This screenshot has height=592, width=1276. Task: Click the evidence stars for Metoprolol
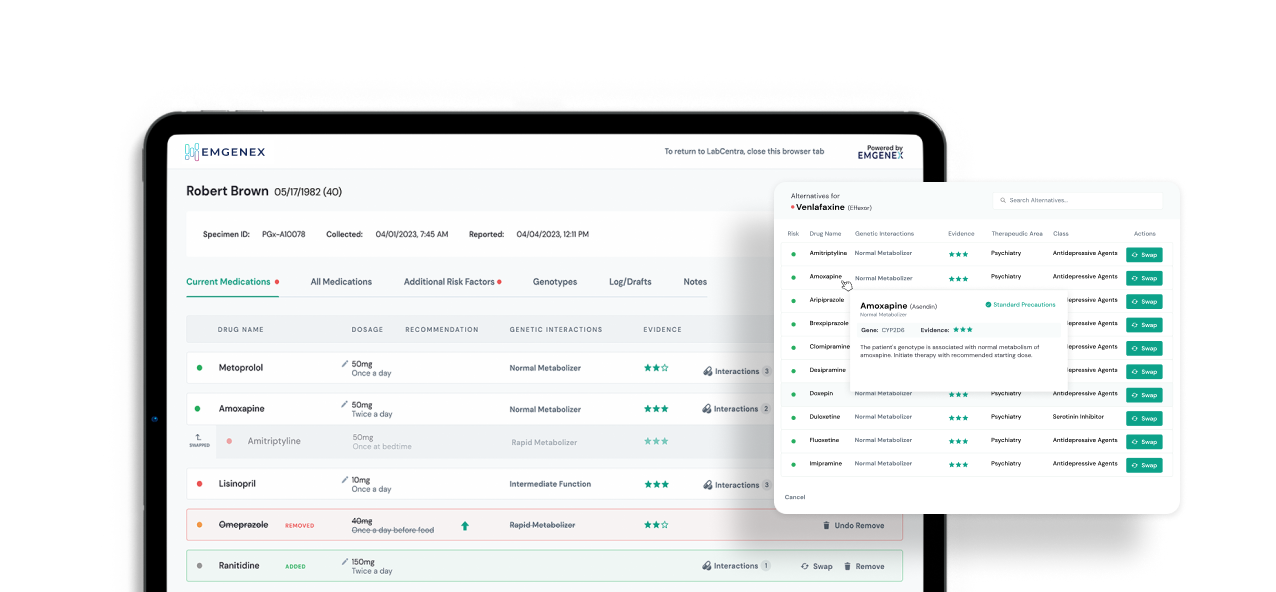click(x=656, y=368)
